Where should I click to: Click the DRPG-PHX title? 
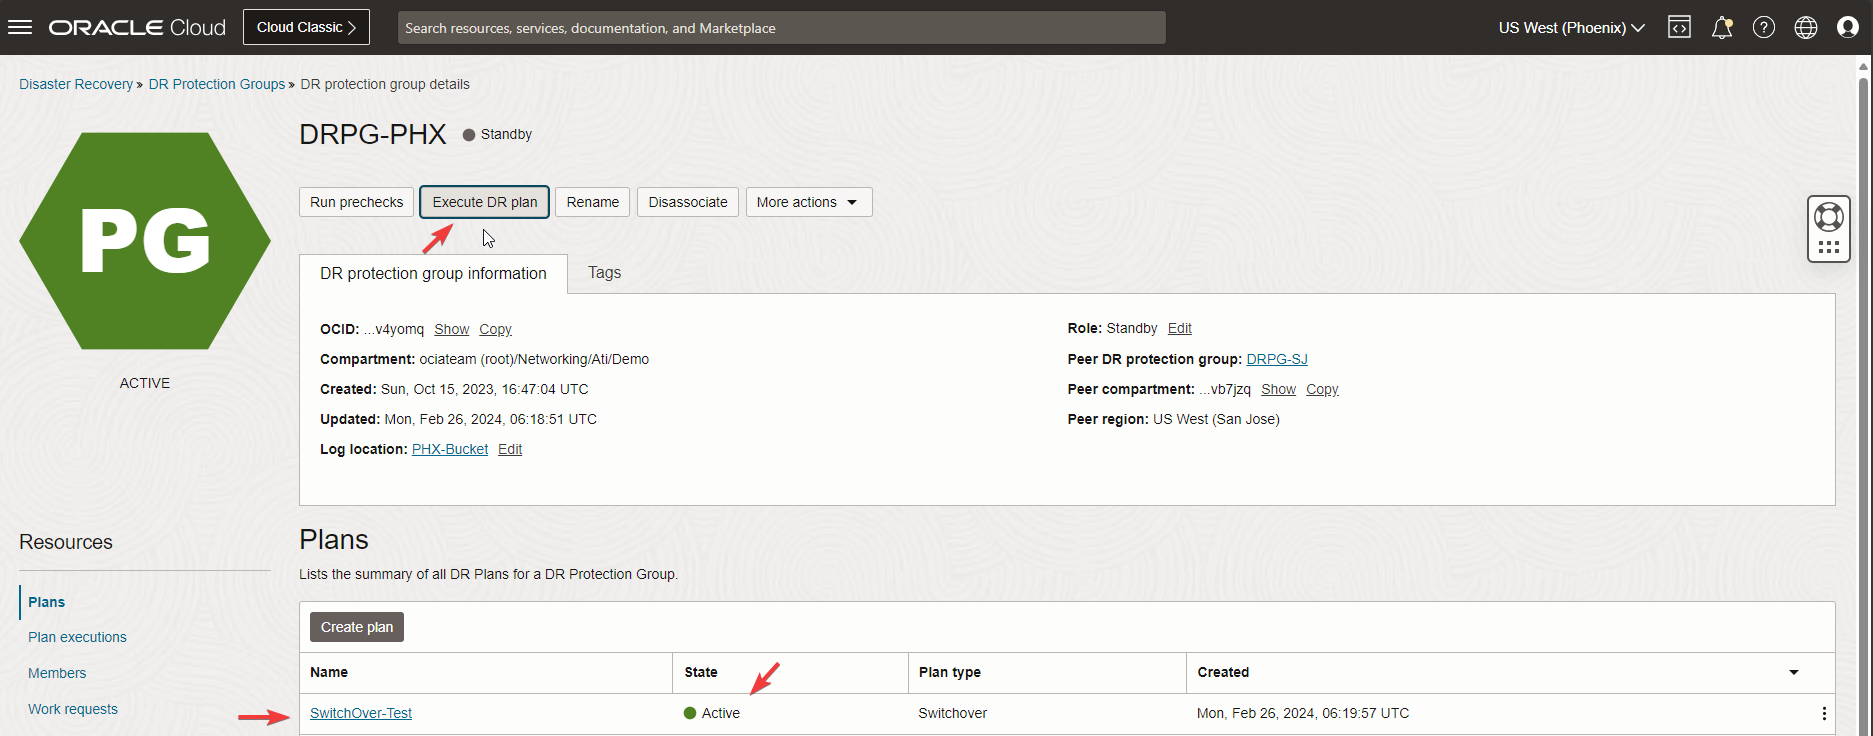pyautogui.click(x=373, y=134)
